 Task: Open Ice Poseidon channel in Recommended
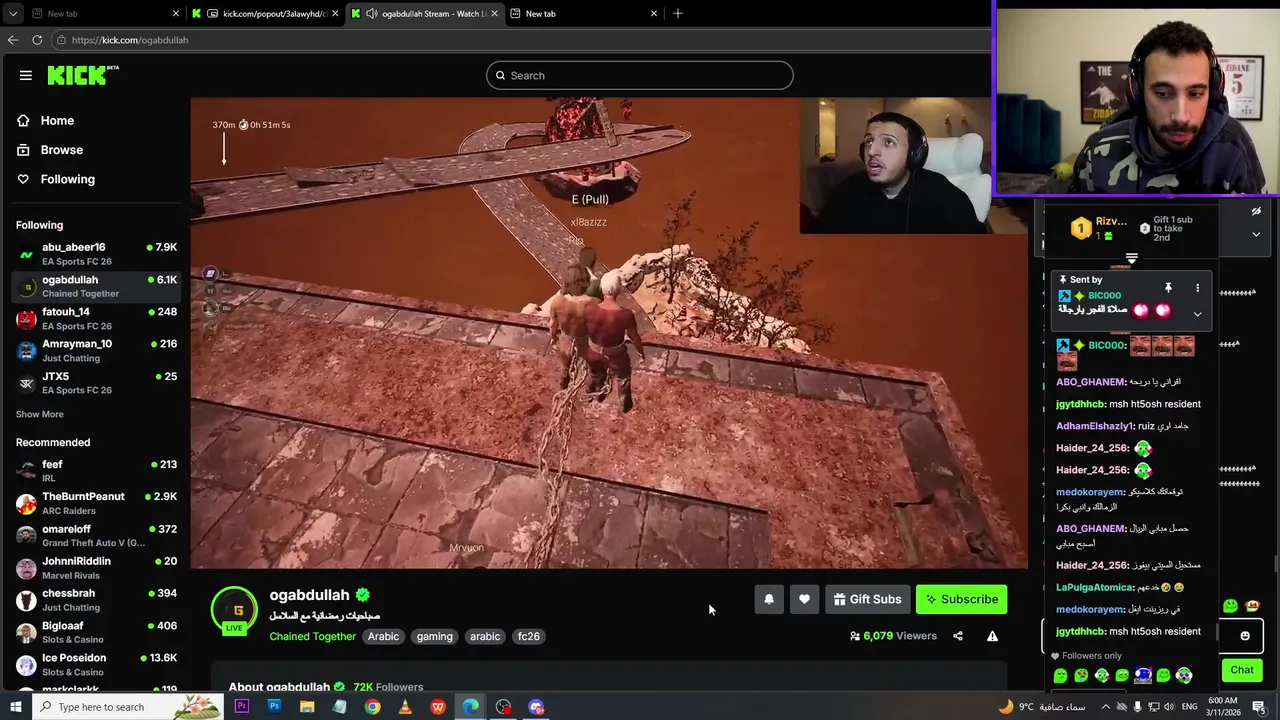pos(96,665)
